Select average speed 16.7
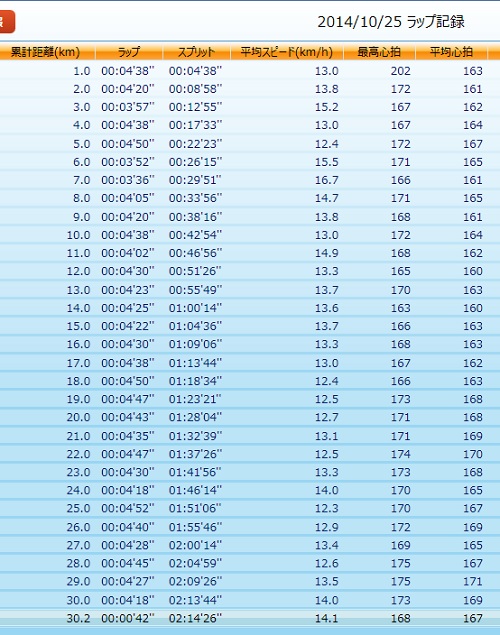This screenshot has height=635, width=500. click(327, 180)
